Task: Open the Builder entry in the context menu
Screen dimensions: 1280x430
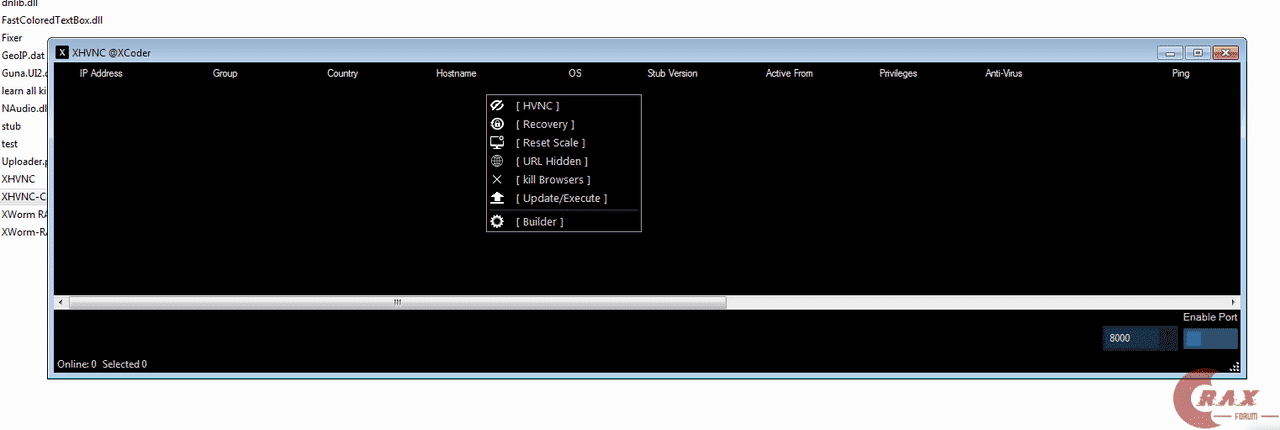Action: (x=563, y=222)
